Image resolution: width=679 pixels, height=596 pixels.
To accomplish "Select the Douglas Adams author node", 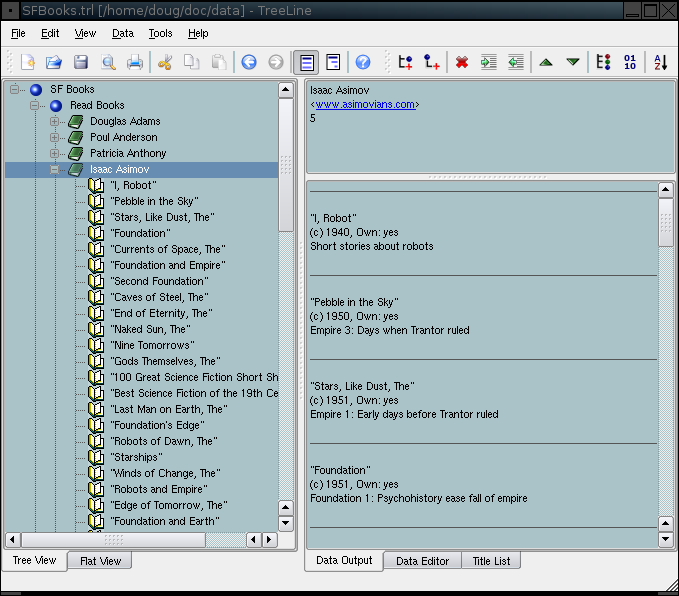I will [x=125, y=121].
